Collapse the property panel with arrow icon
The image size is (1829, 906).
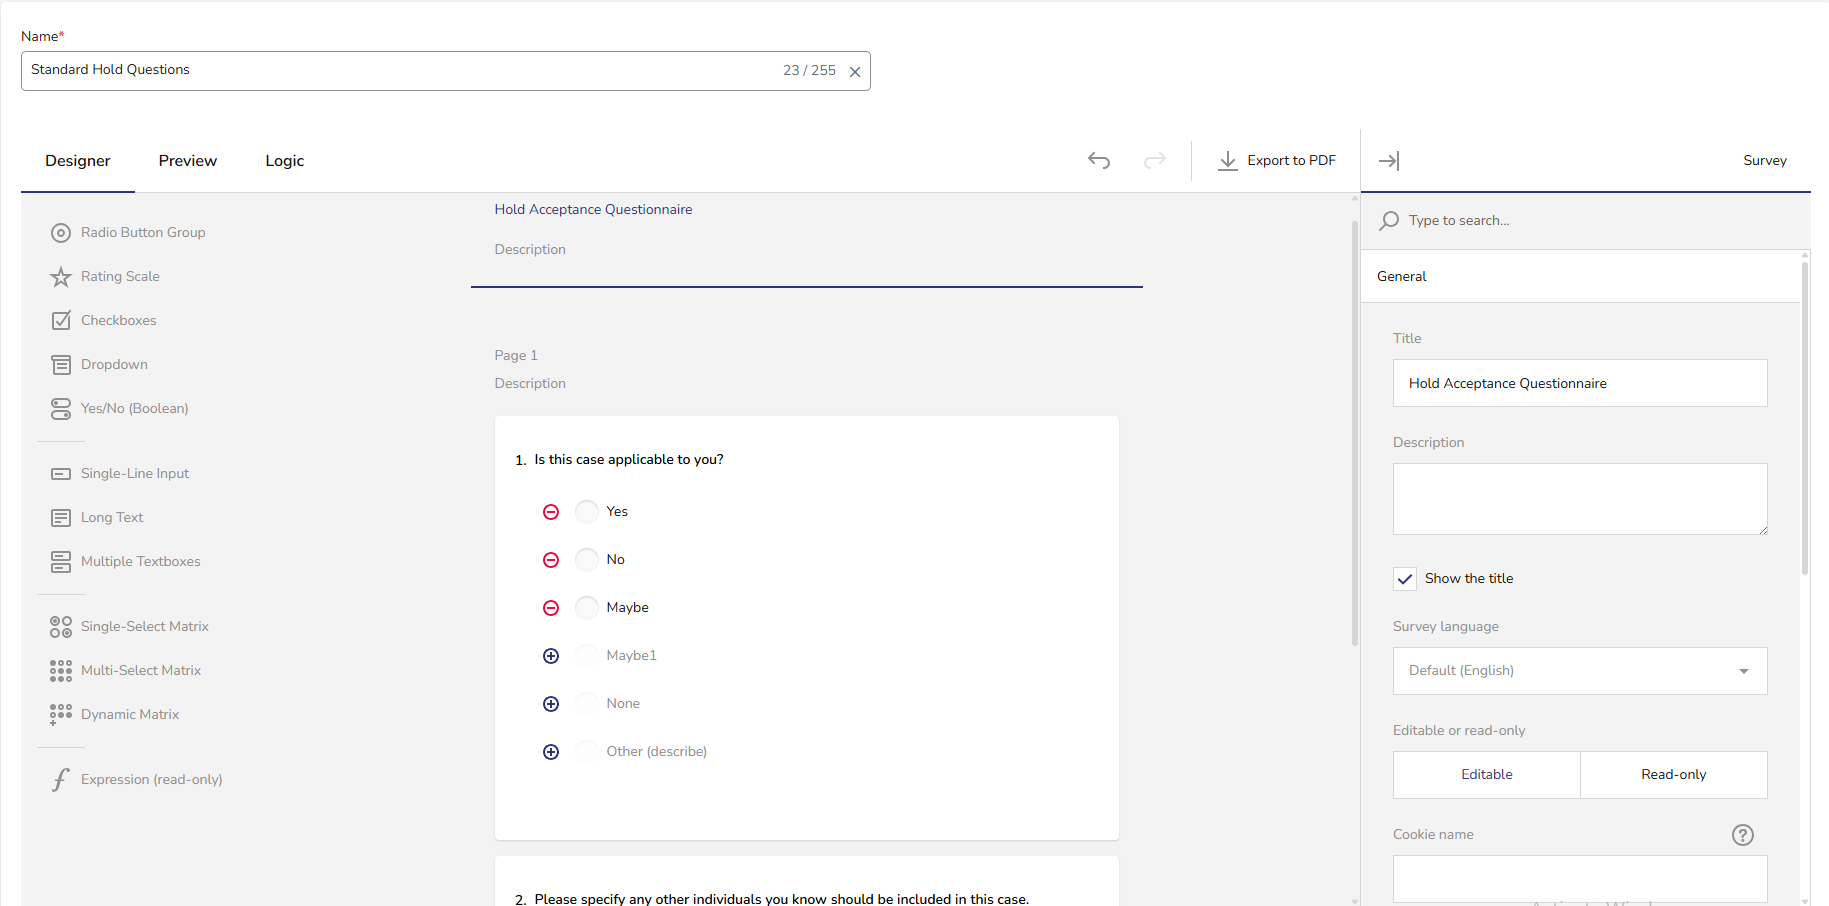[1389, 161]
